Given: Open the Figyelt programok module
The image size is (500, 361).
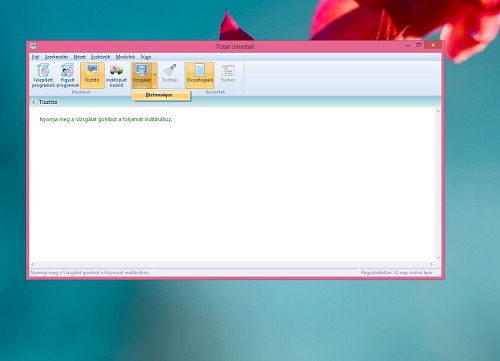Looking at the screenshot, I should (x=68, y=75).
